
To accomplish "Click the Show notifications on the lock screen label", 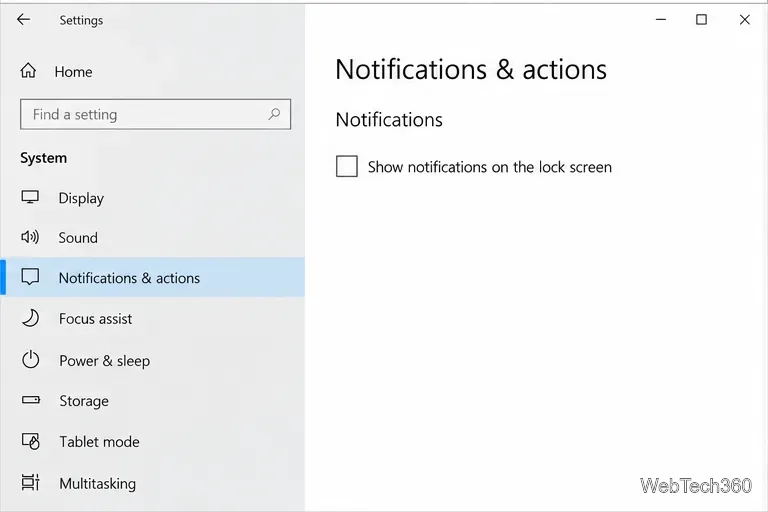I will pos(490,167).
